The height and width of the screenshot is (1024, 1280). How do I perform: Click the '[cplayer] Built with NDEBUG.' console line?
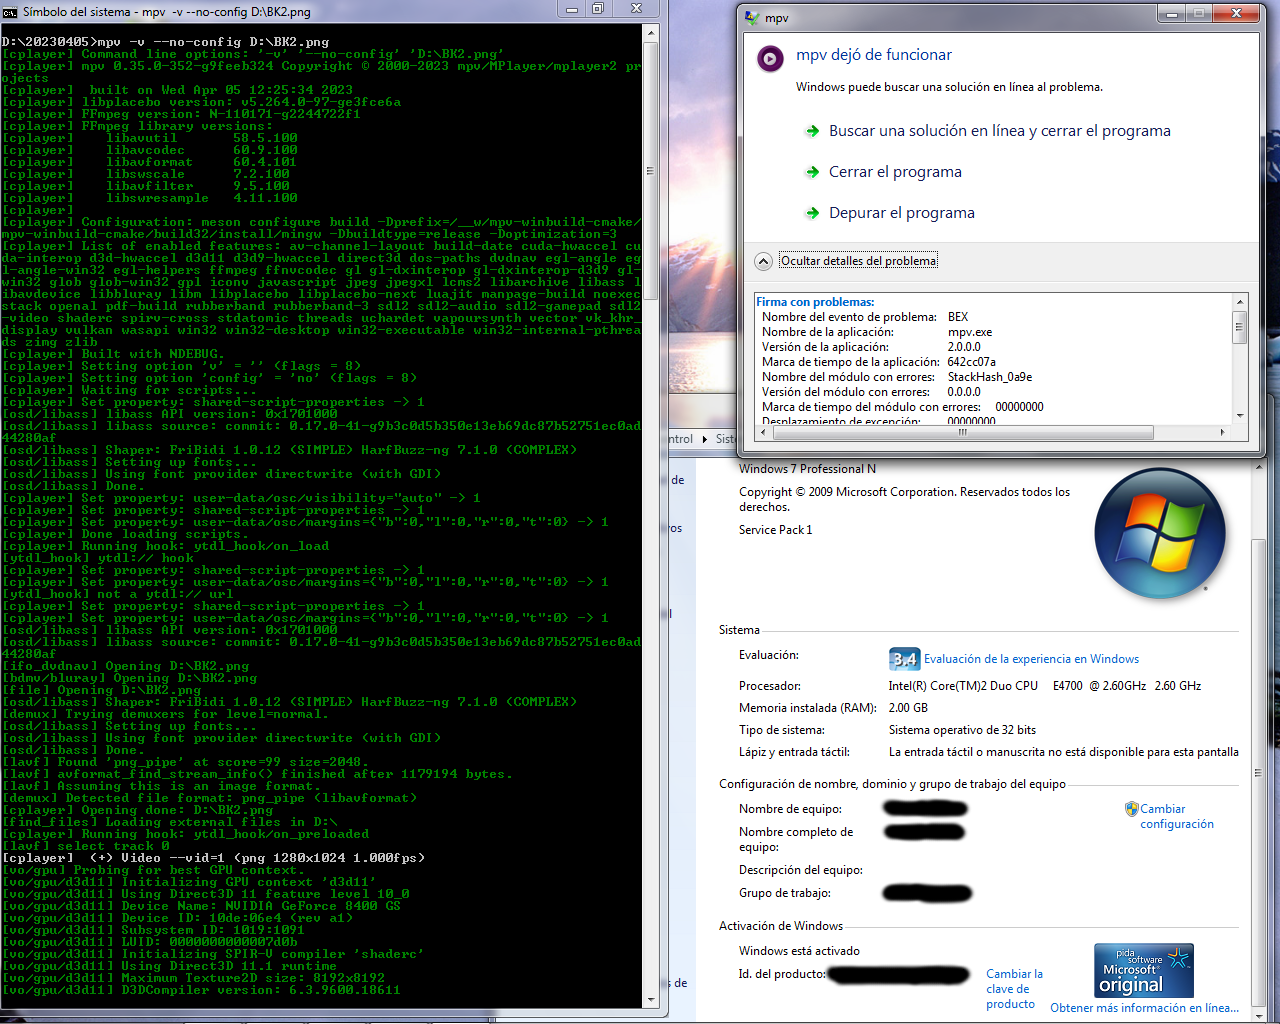pyautogui.click(x=113, y=354)
